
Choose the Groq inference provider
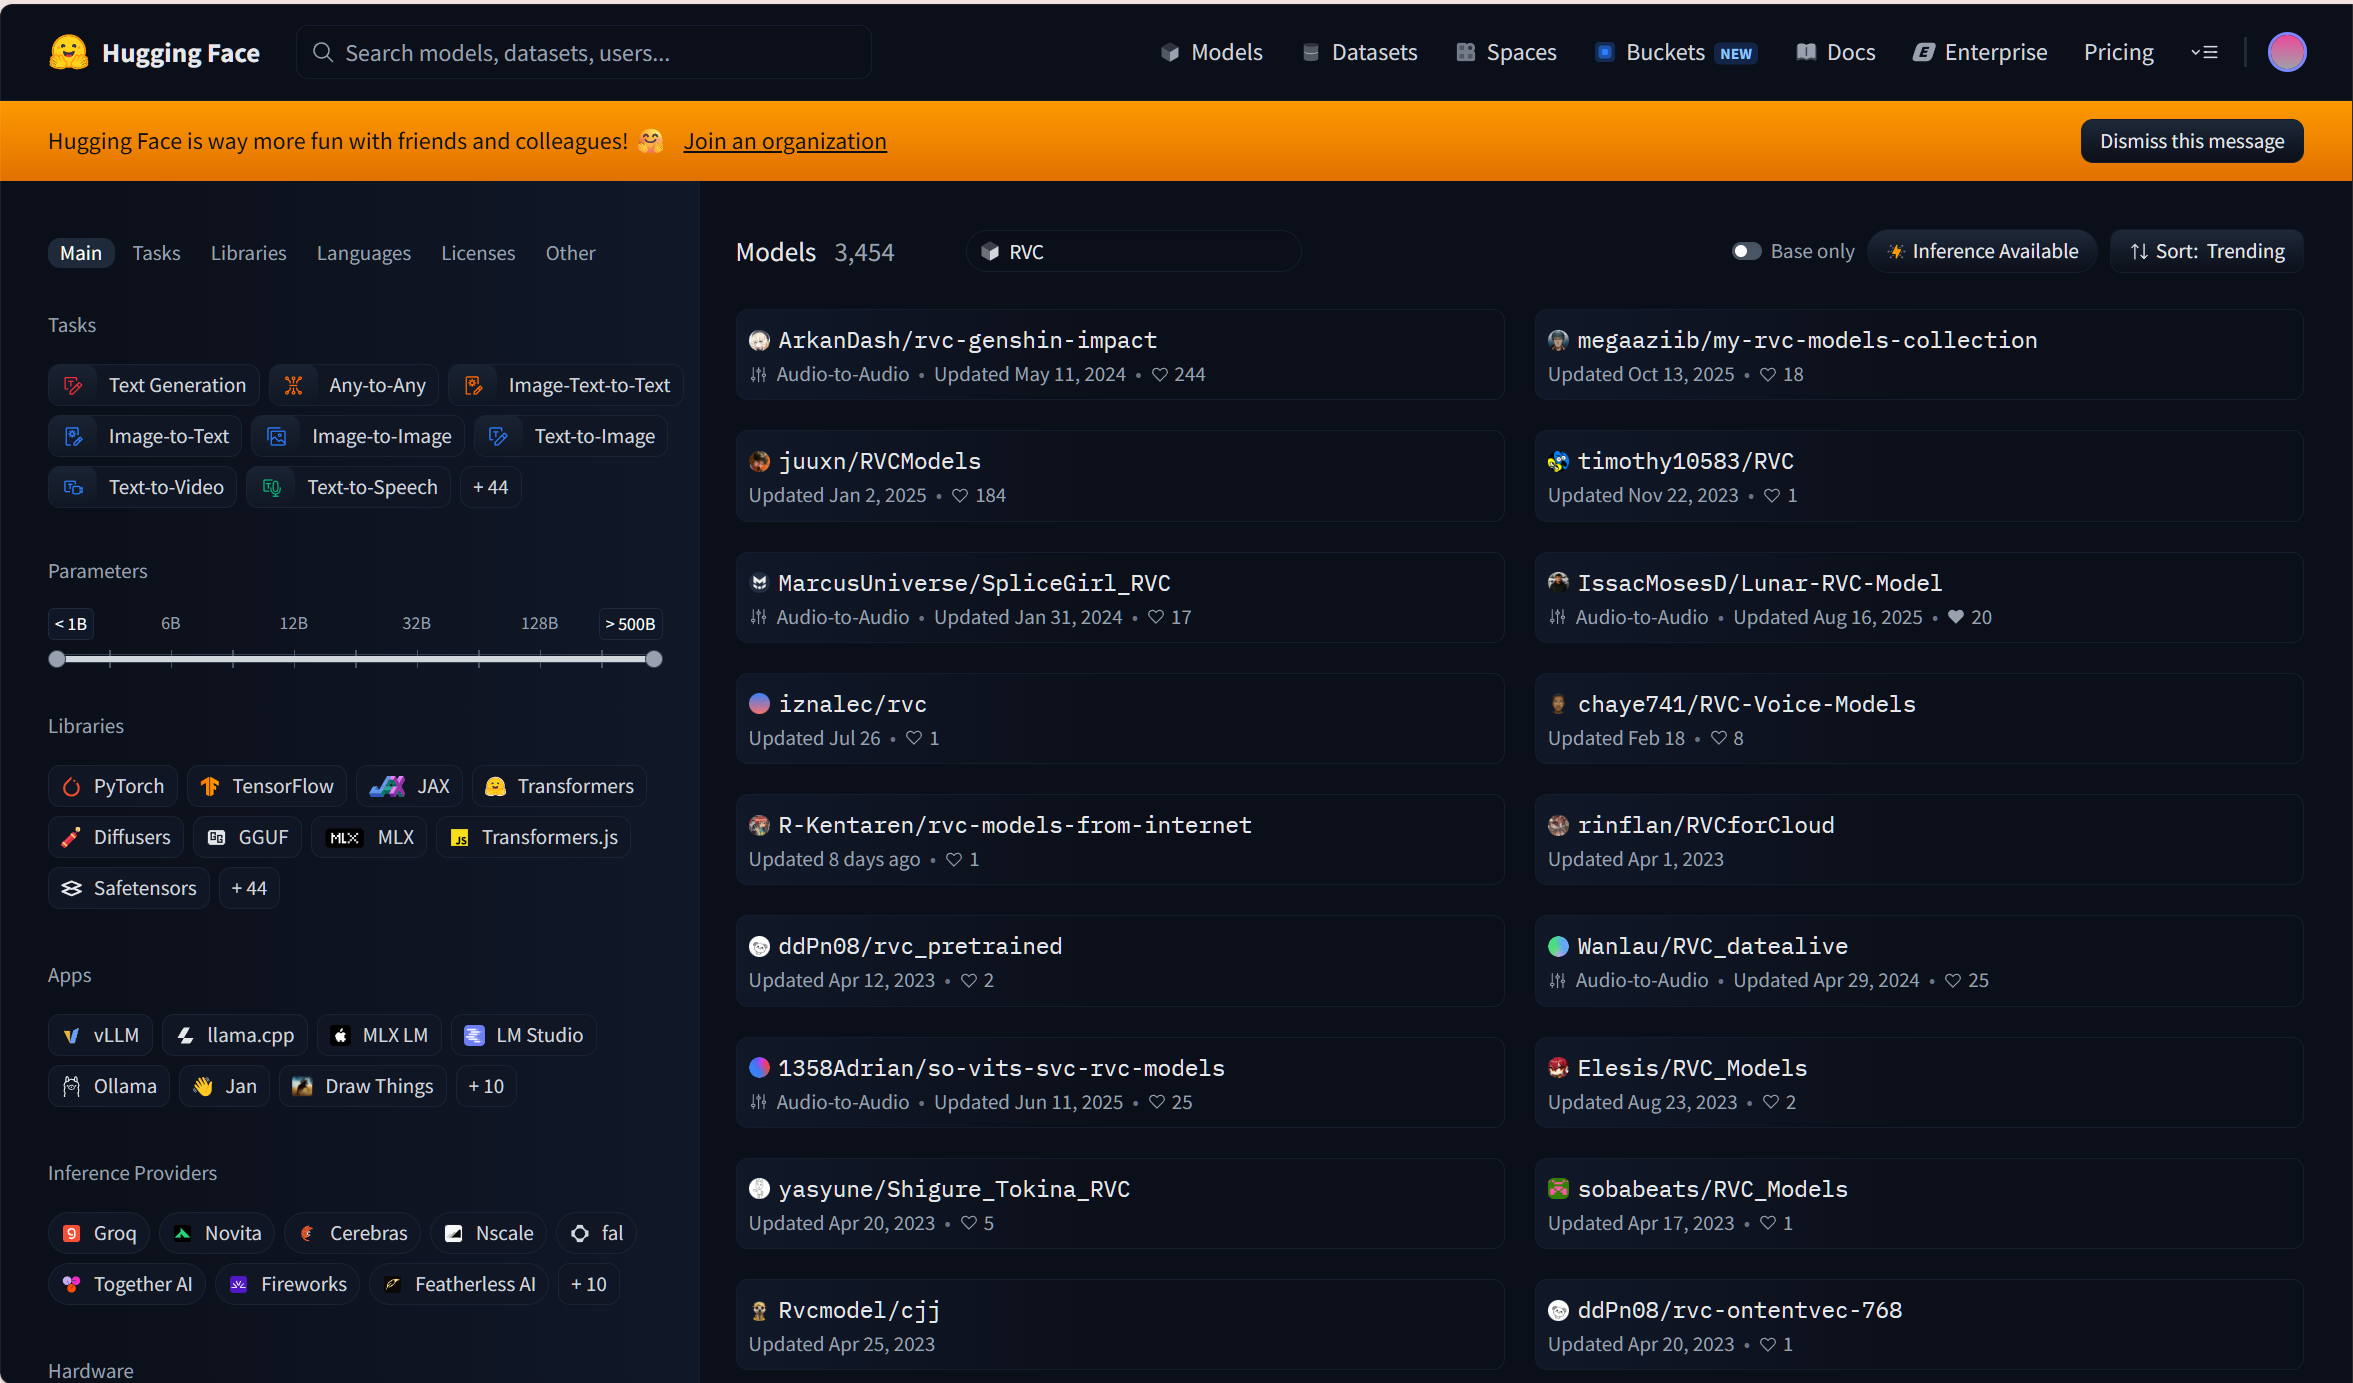point(99,1233)
